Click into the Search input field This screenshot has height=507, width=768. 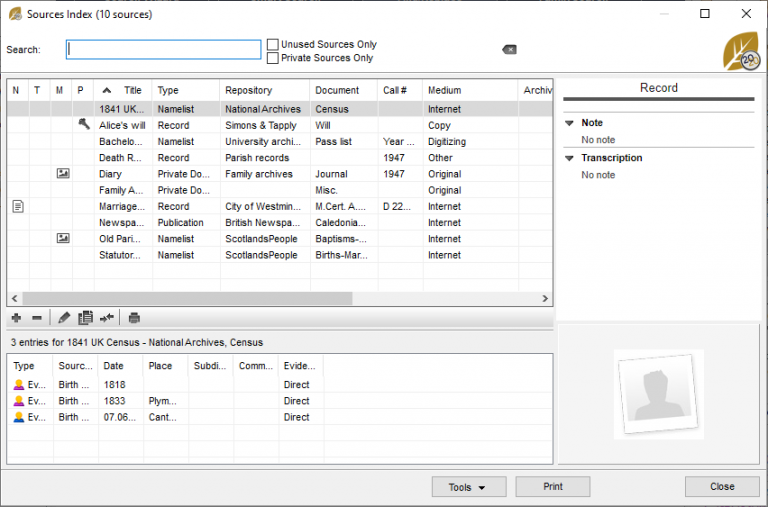(164, 50)
